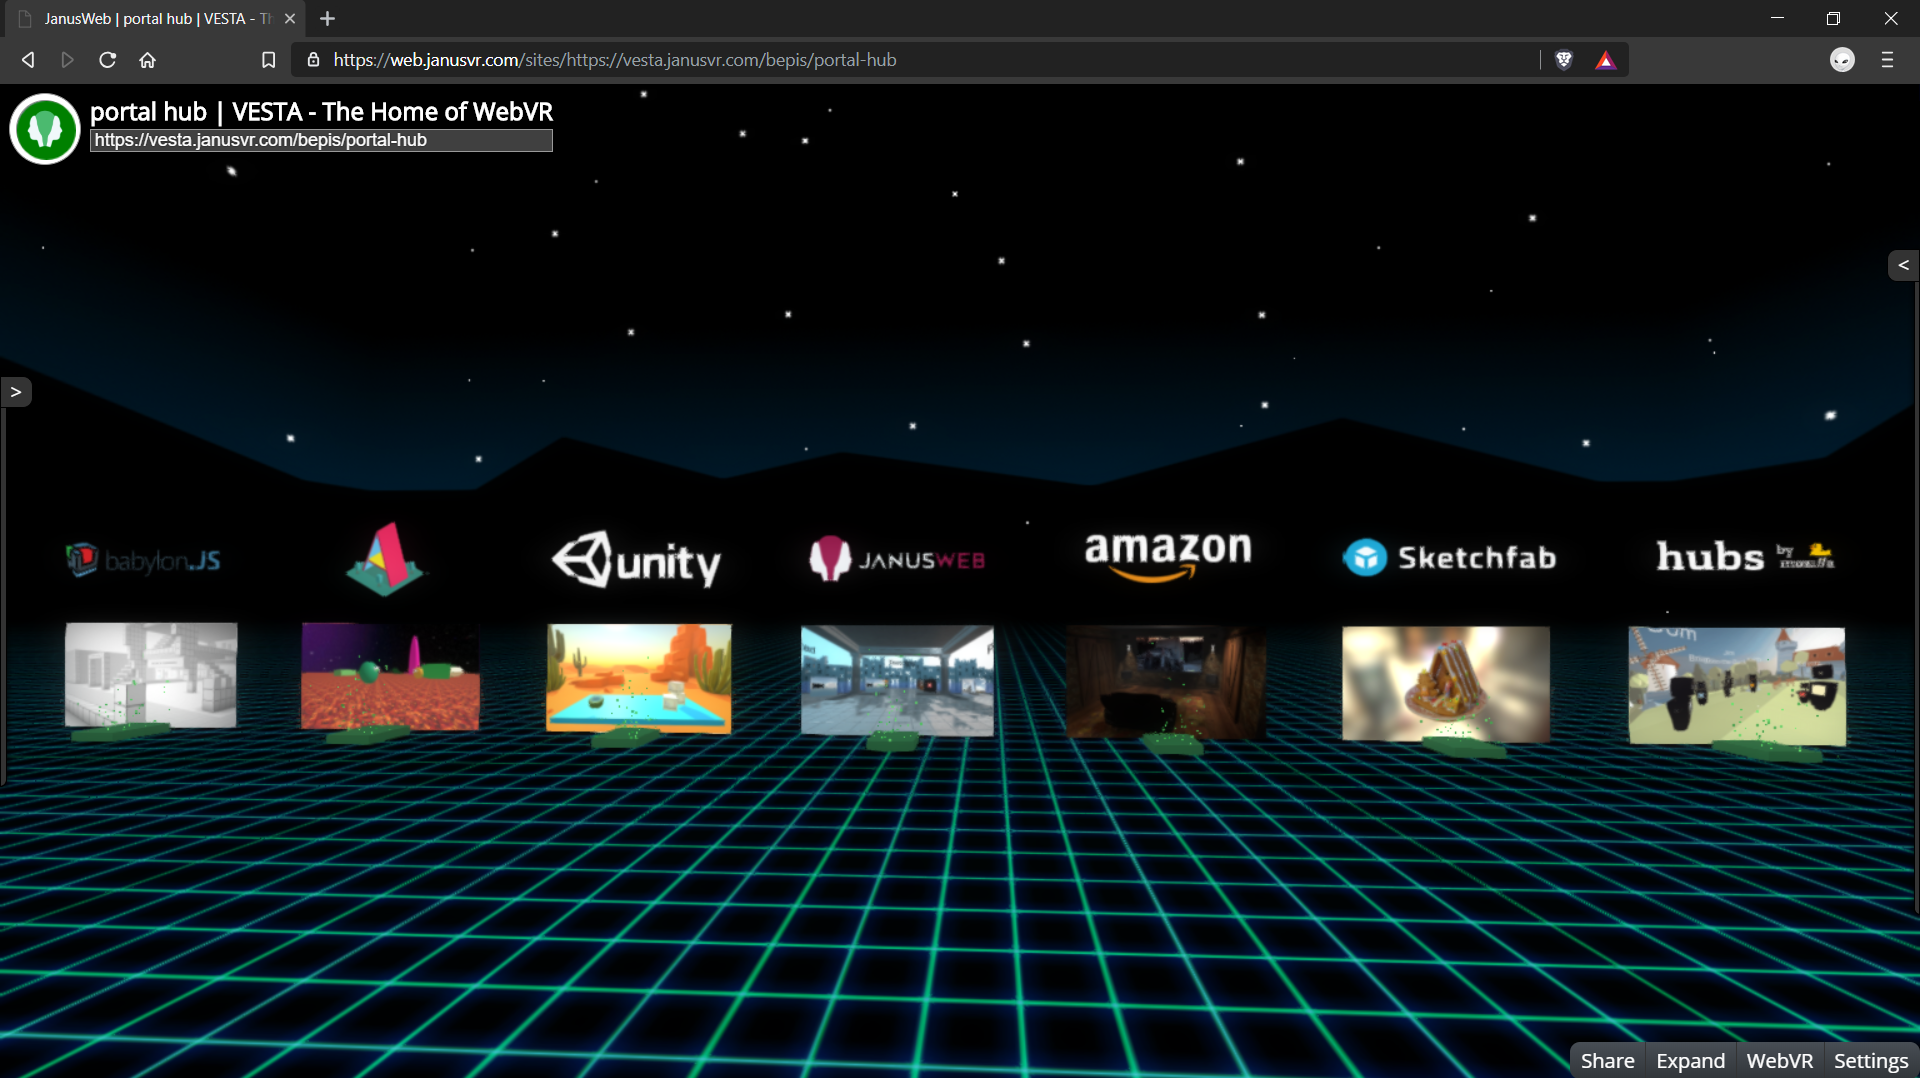
Task: Open the browser hamburger menu
Action: 1887,60
